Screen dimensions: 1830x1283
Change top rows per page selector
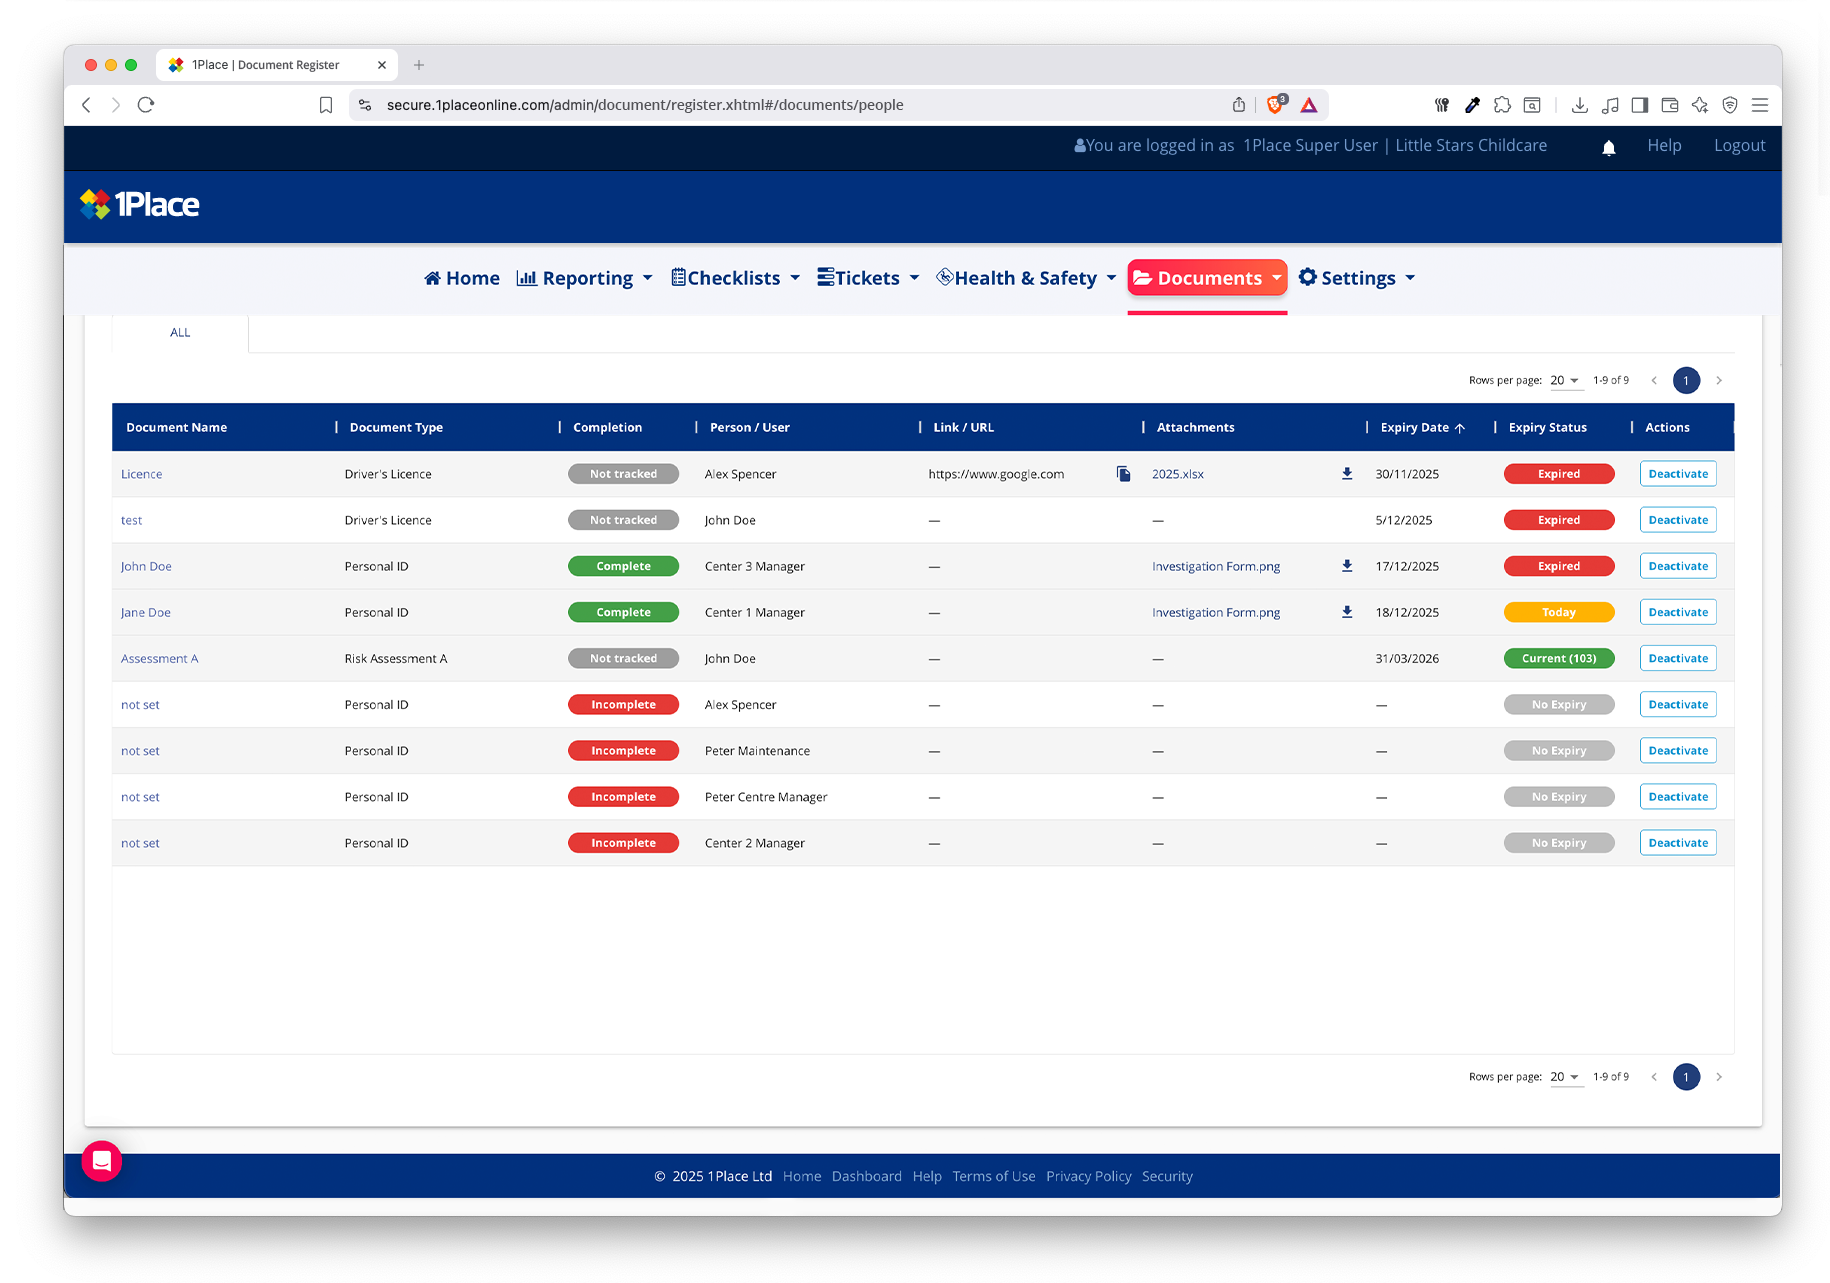(1564, 380)
